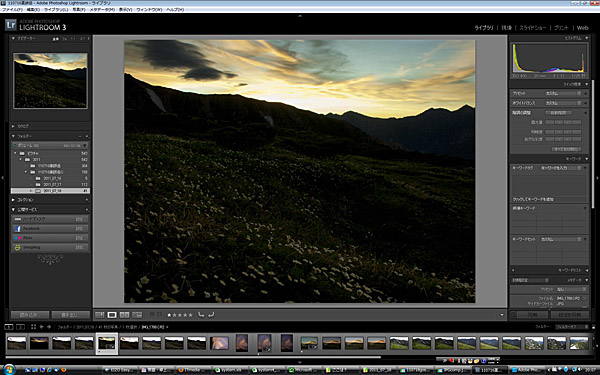Screen dimensions: 600x375
Task: Set the star rating in toolbar
Action: point(180,315)
